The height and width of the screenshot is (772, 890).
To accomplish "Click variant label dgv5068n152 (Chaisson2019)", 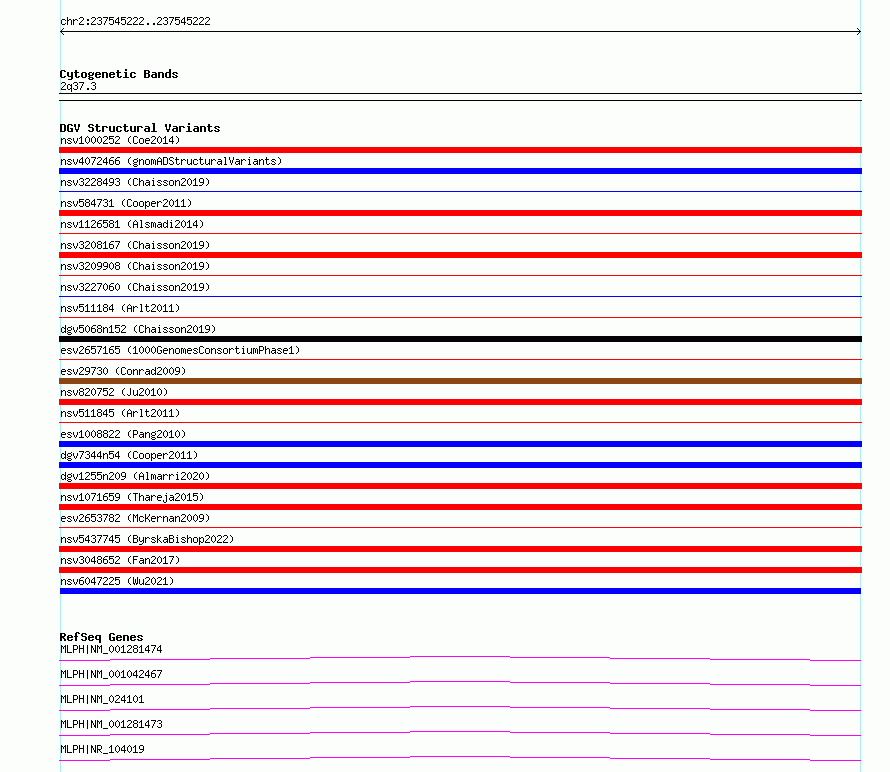I will (x=138, y=329).
